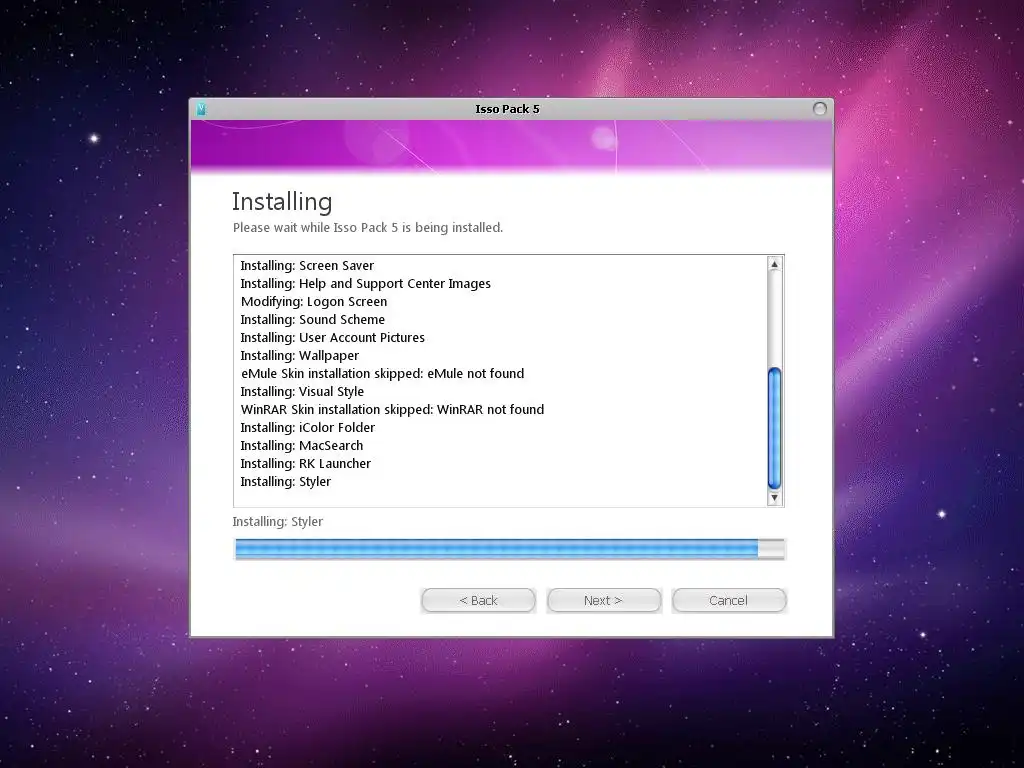Select 'Installing: Help and Support Center Images' line
This screenshot has height=768, width=1024.
pos(365,283)
